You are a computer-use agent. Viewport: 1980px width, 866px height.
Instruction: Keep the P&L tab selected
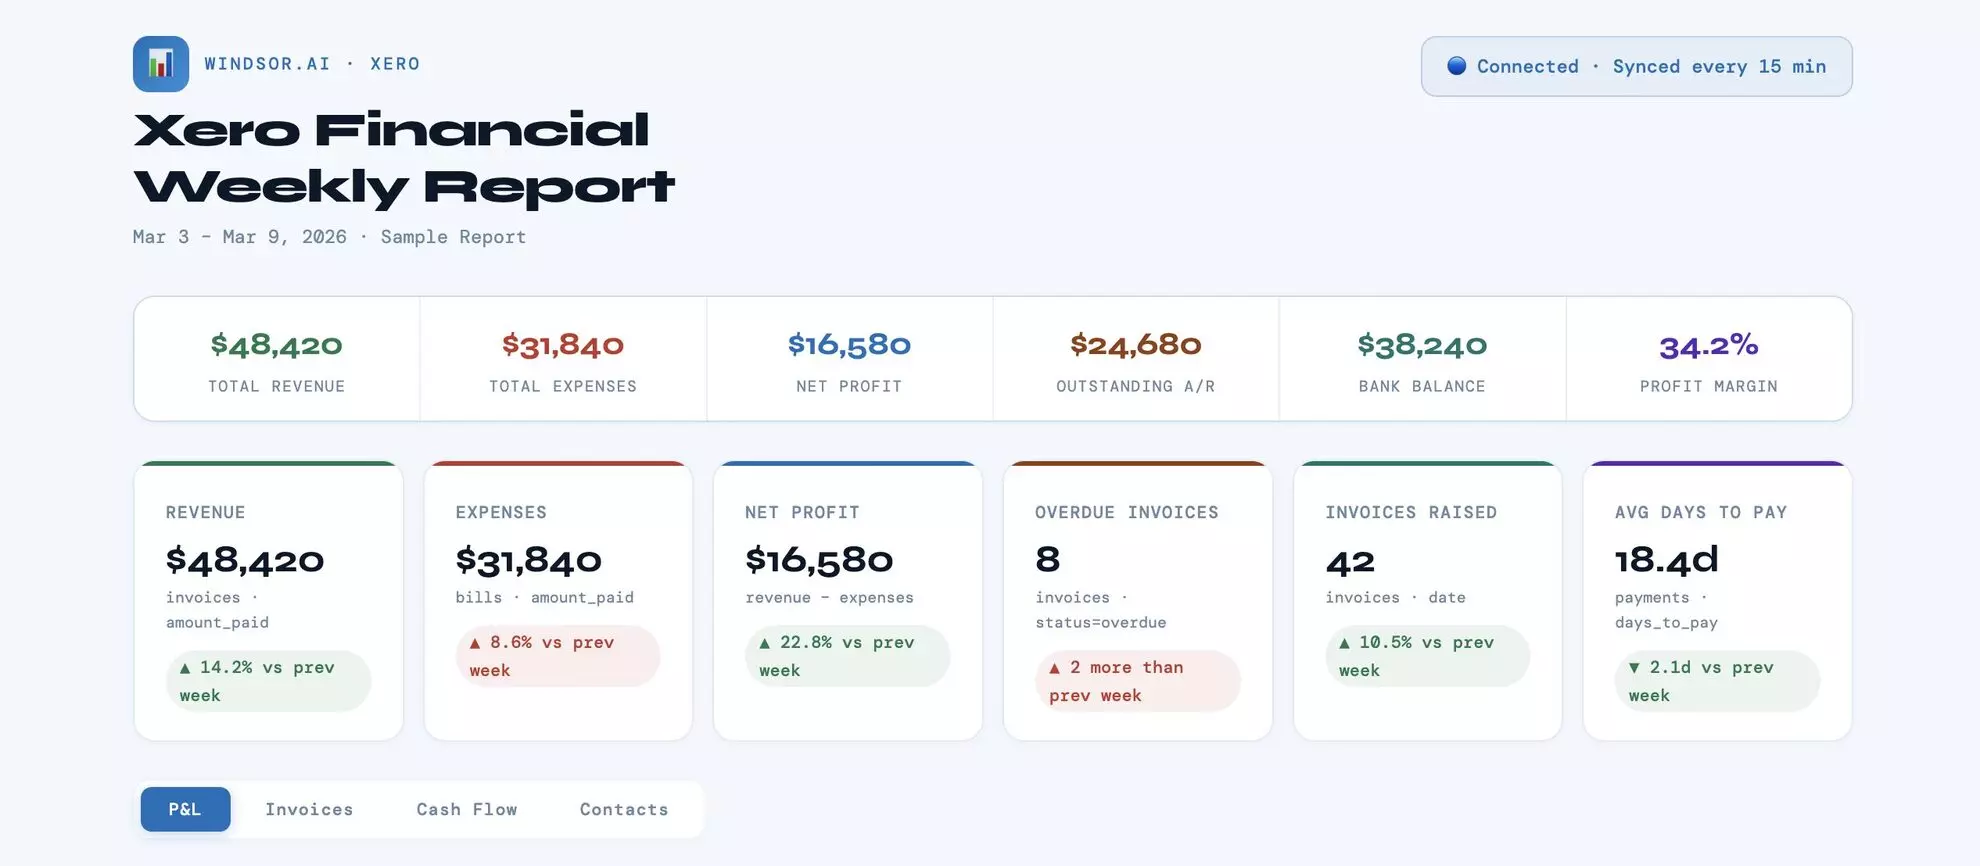click(x=185, y=809)
